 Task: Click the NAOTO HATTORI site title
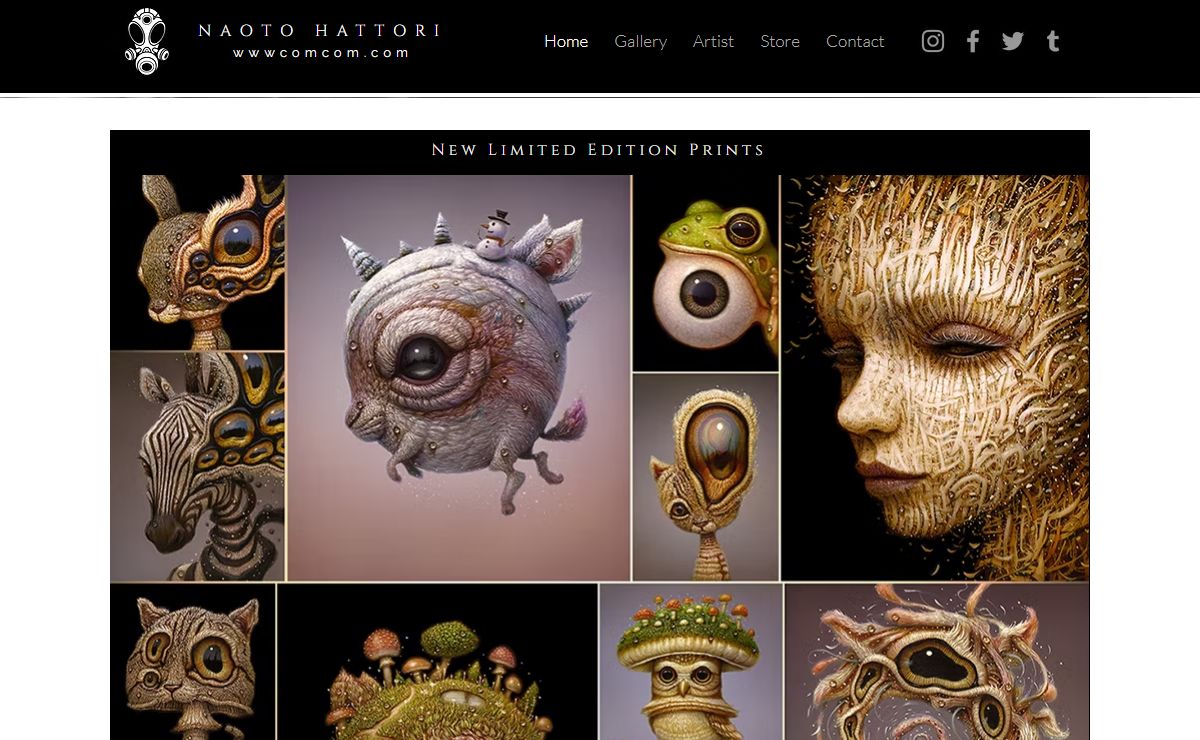tap(320, 31)
